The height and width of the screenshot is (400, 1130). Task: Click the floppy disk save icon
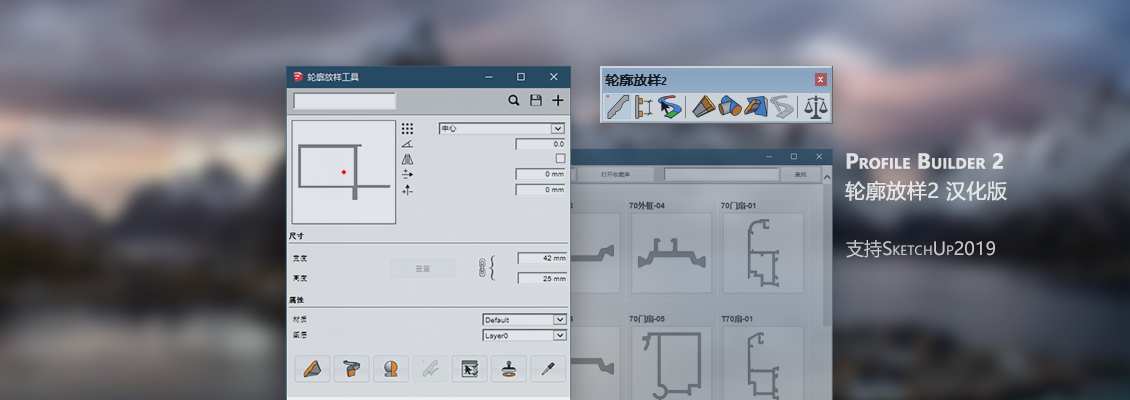[x=535, y=101]
